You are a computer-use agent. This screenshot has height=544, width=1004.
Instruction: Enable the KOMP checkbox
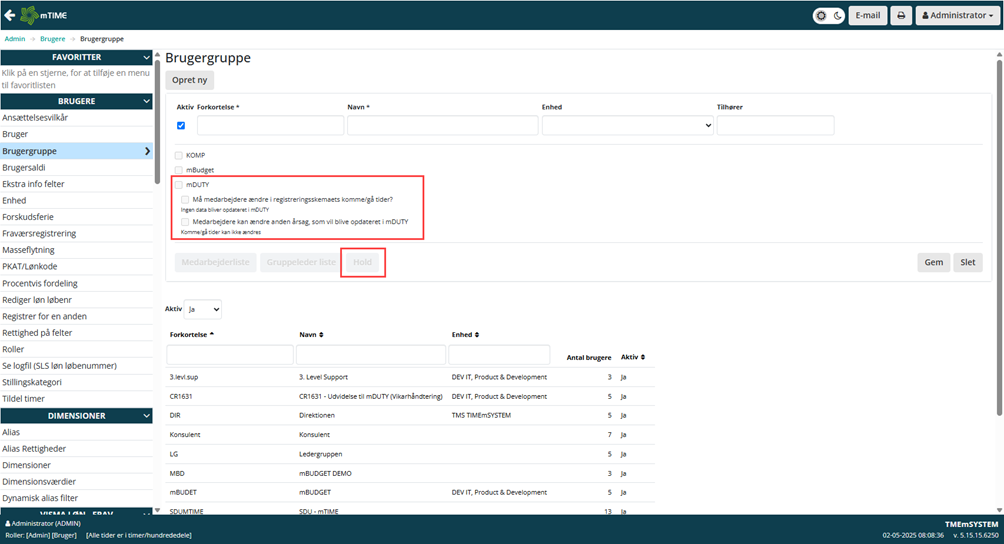click(179, 155)
